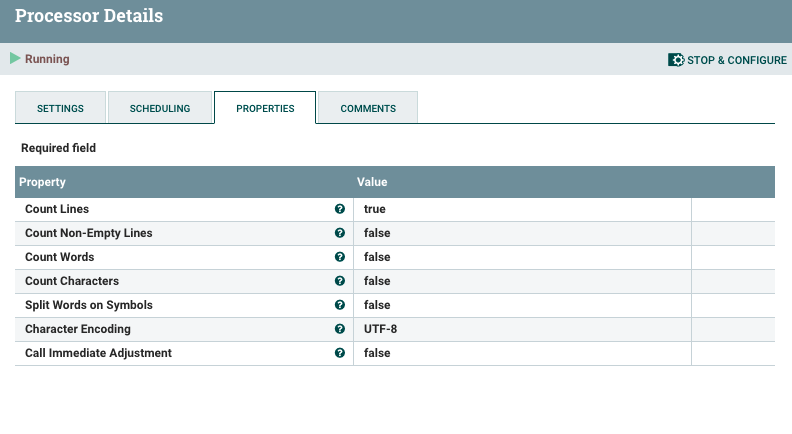The height and width of the screenshot is (434, 792).
Task: Click the Count Lines value true
Action: [375, 209]
